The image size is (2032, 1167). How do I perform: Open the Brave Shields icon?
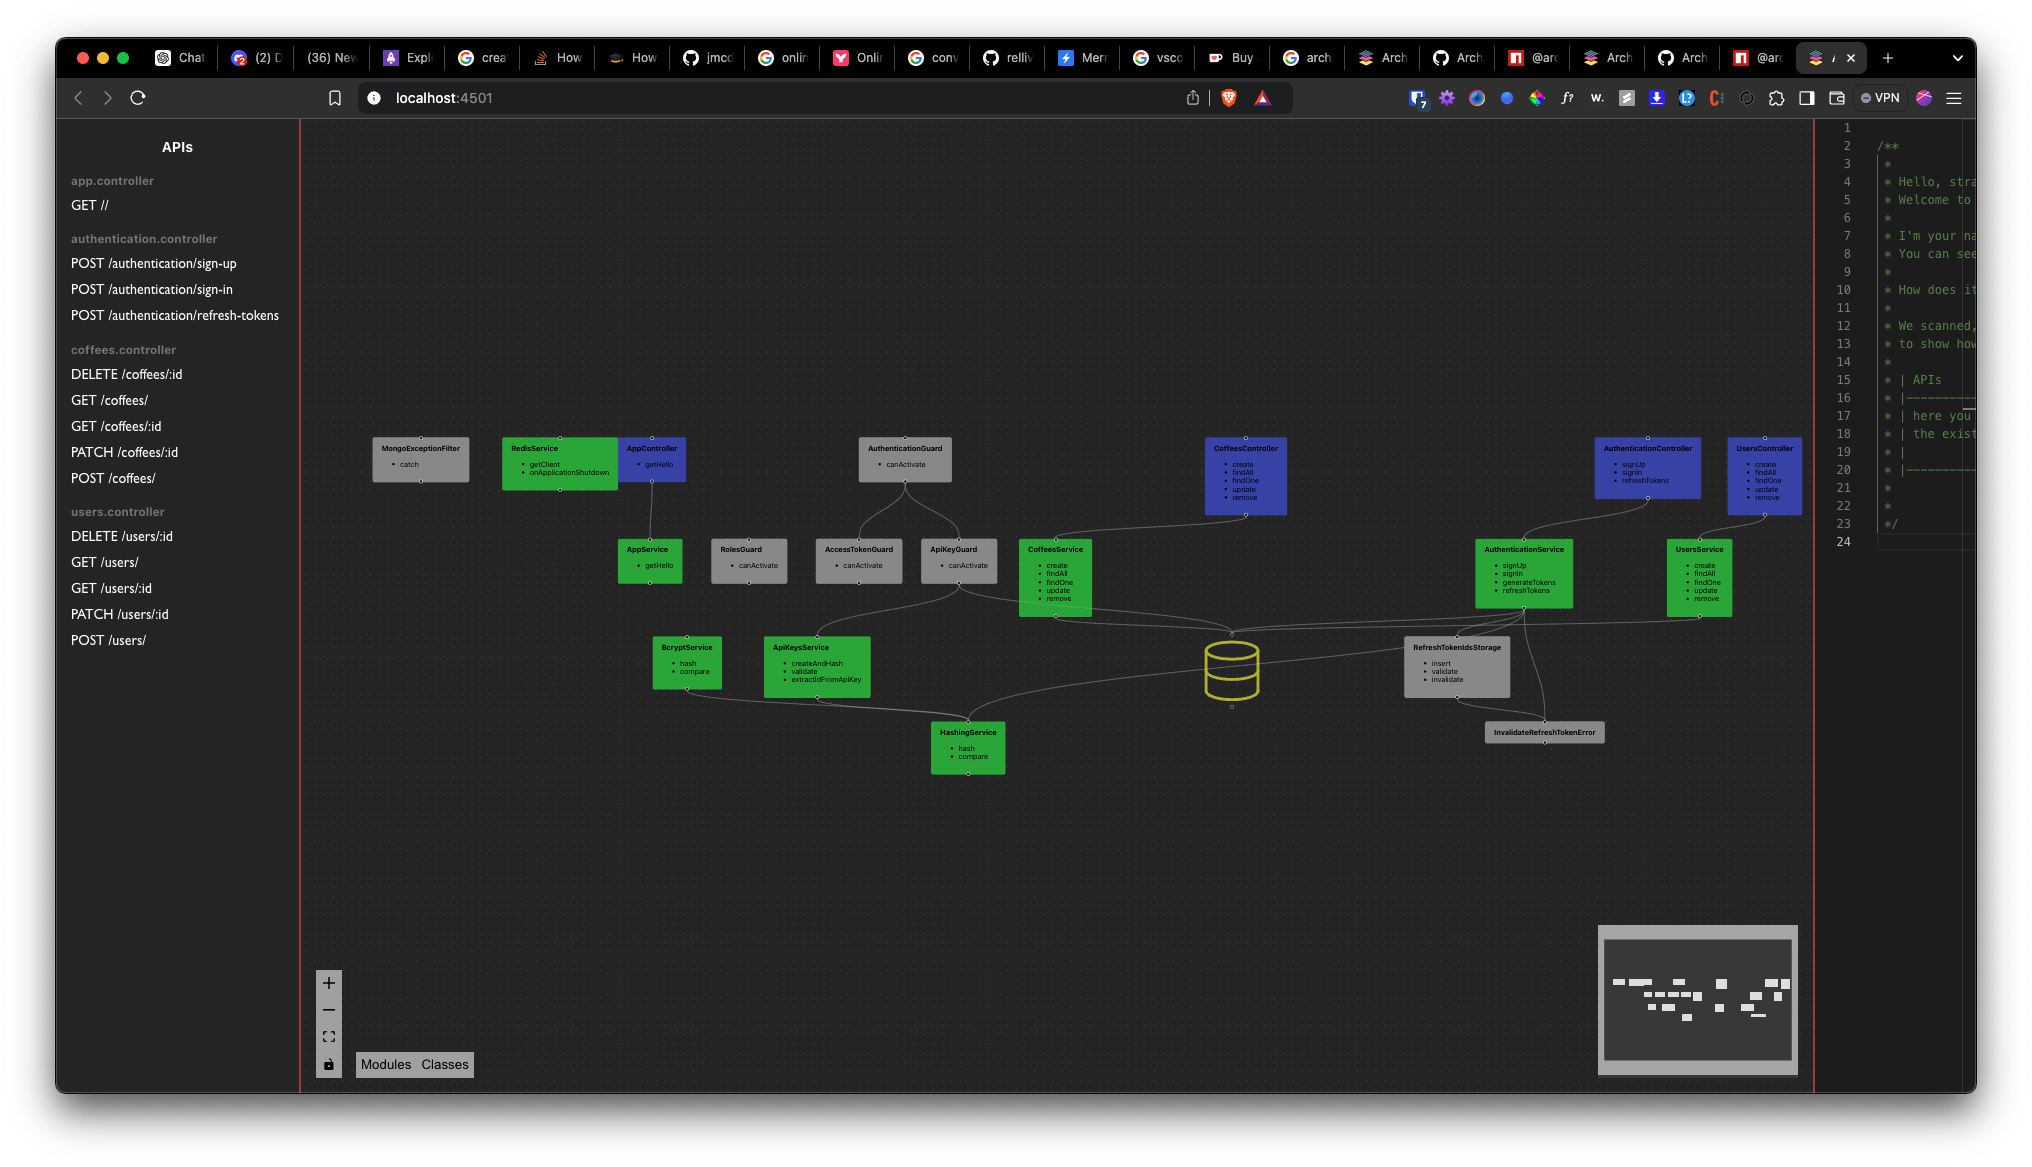click(x=1229, y=98)
